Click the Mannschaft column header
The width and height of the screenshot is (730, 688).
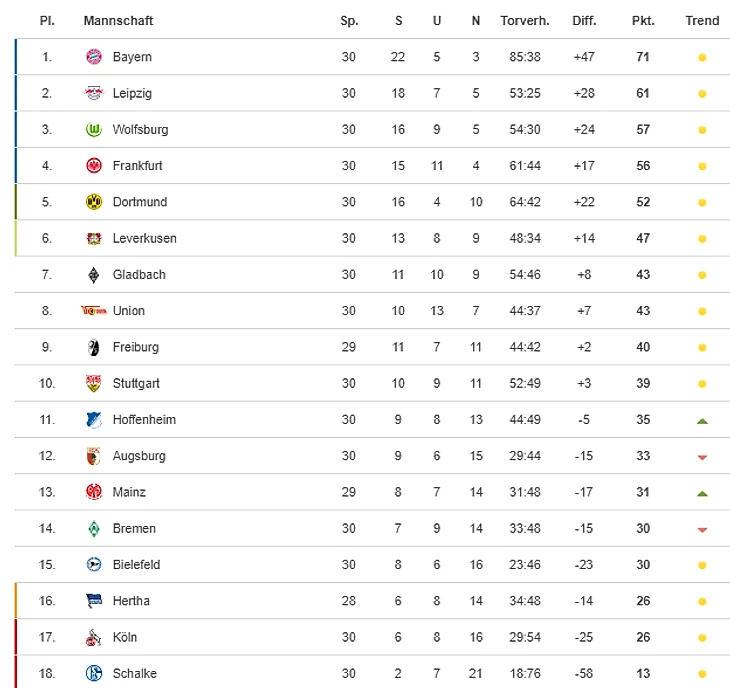point(118,21)
